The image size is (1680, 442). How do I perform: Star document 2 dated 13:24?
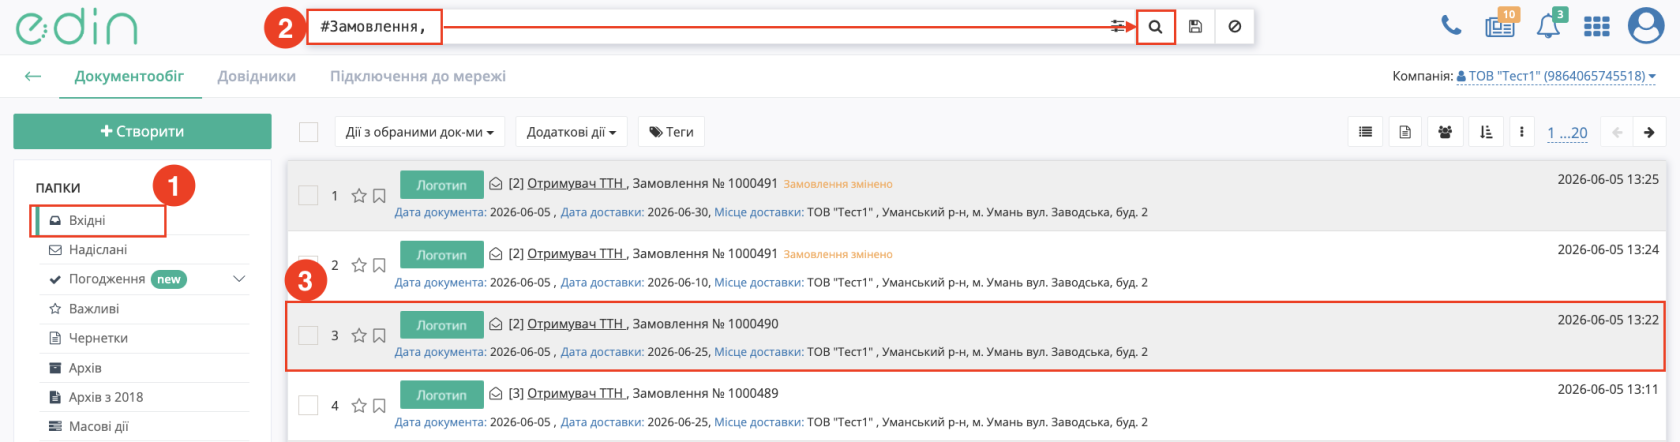tap(359, 266)
